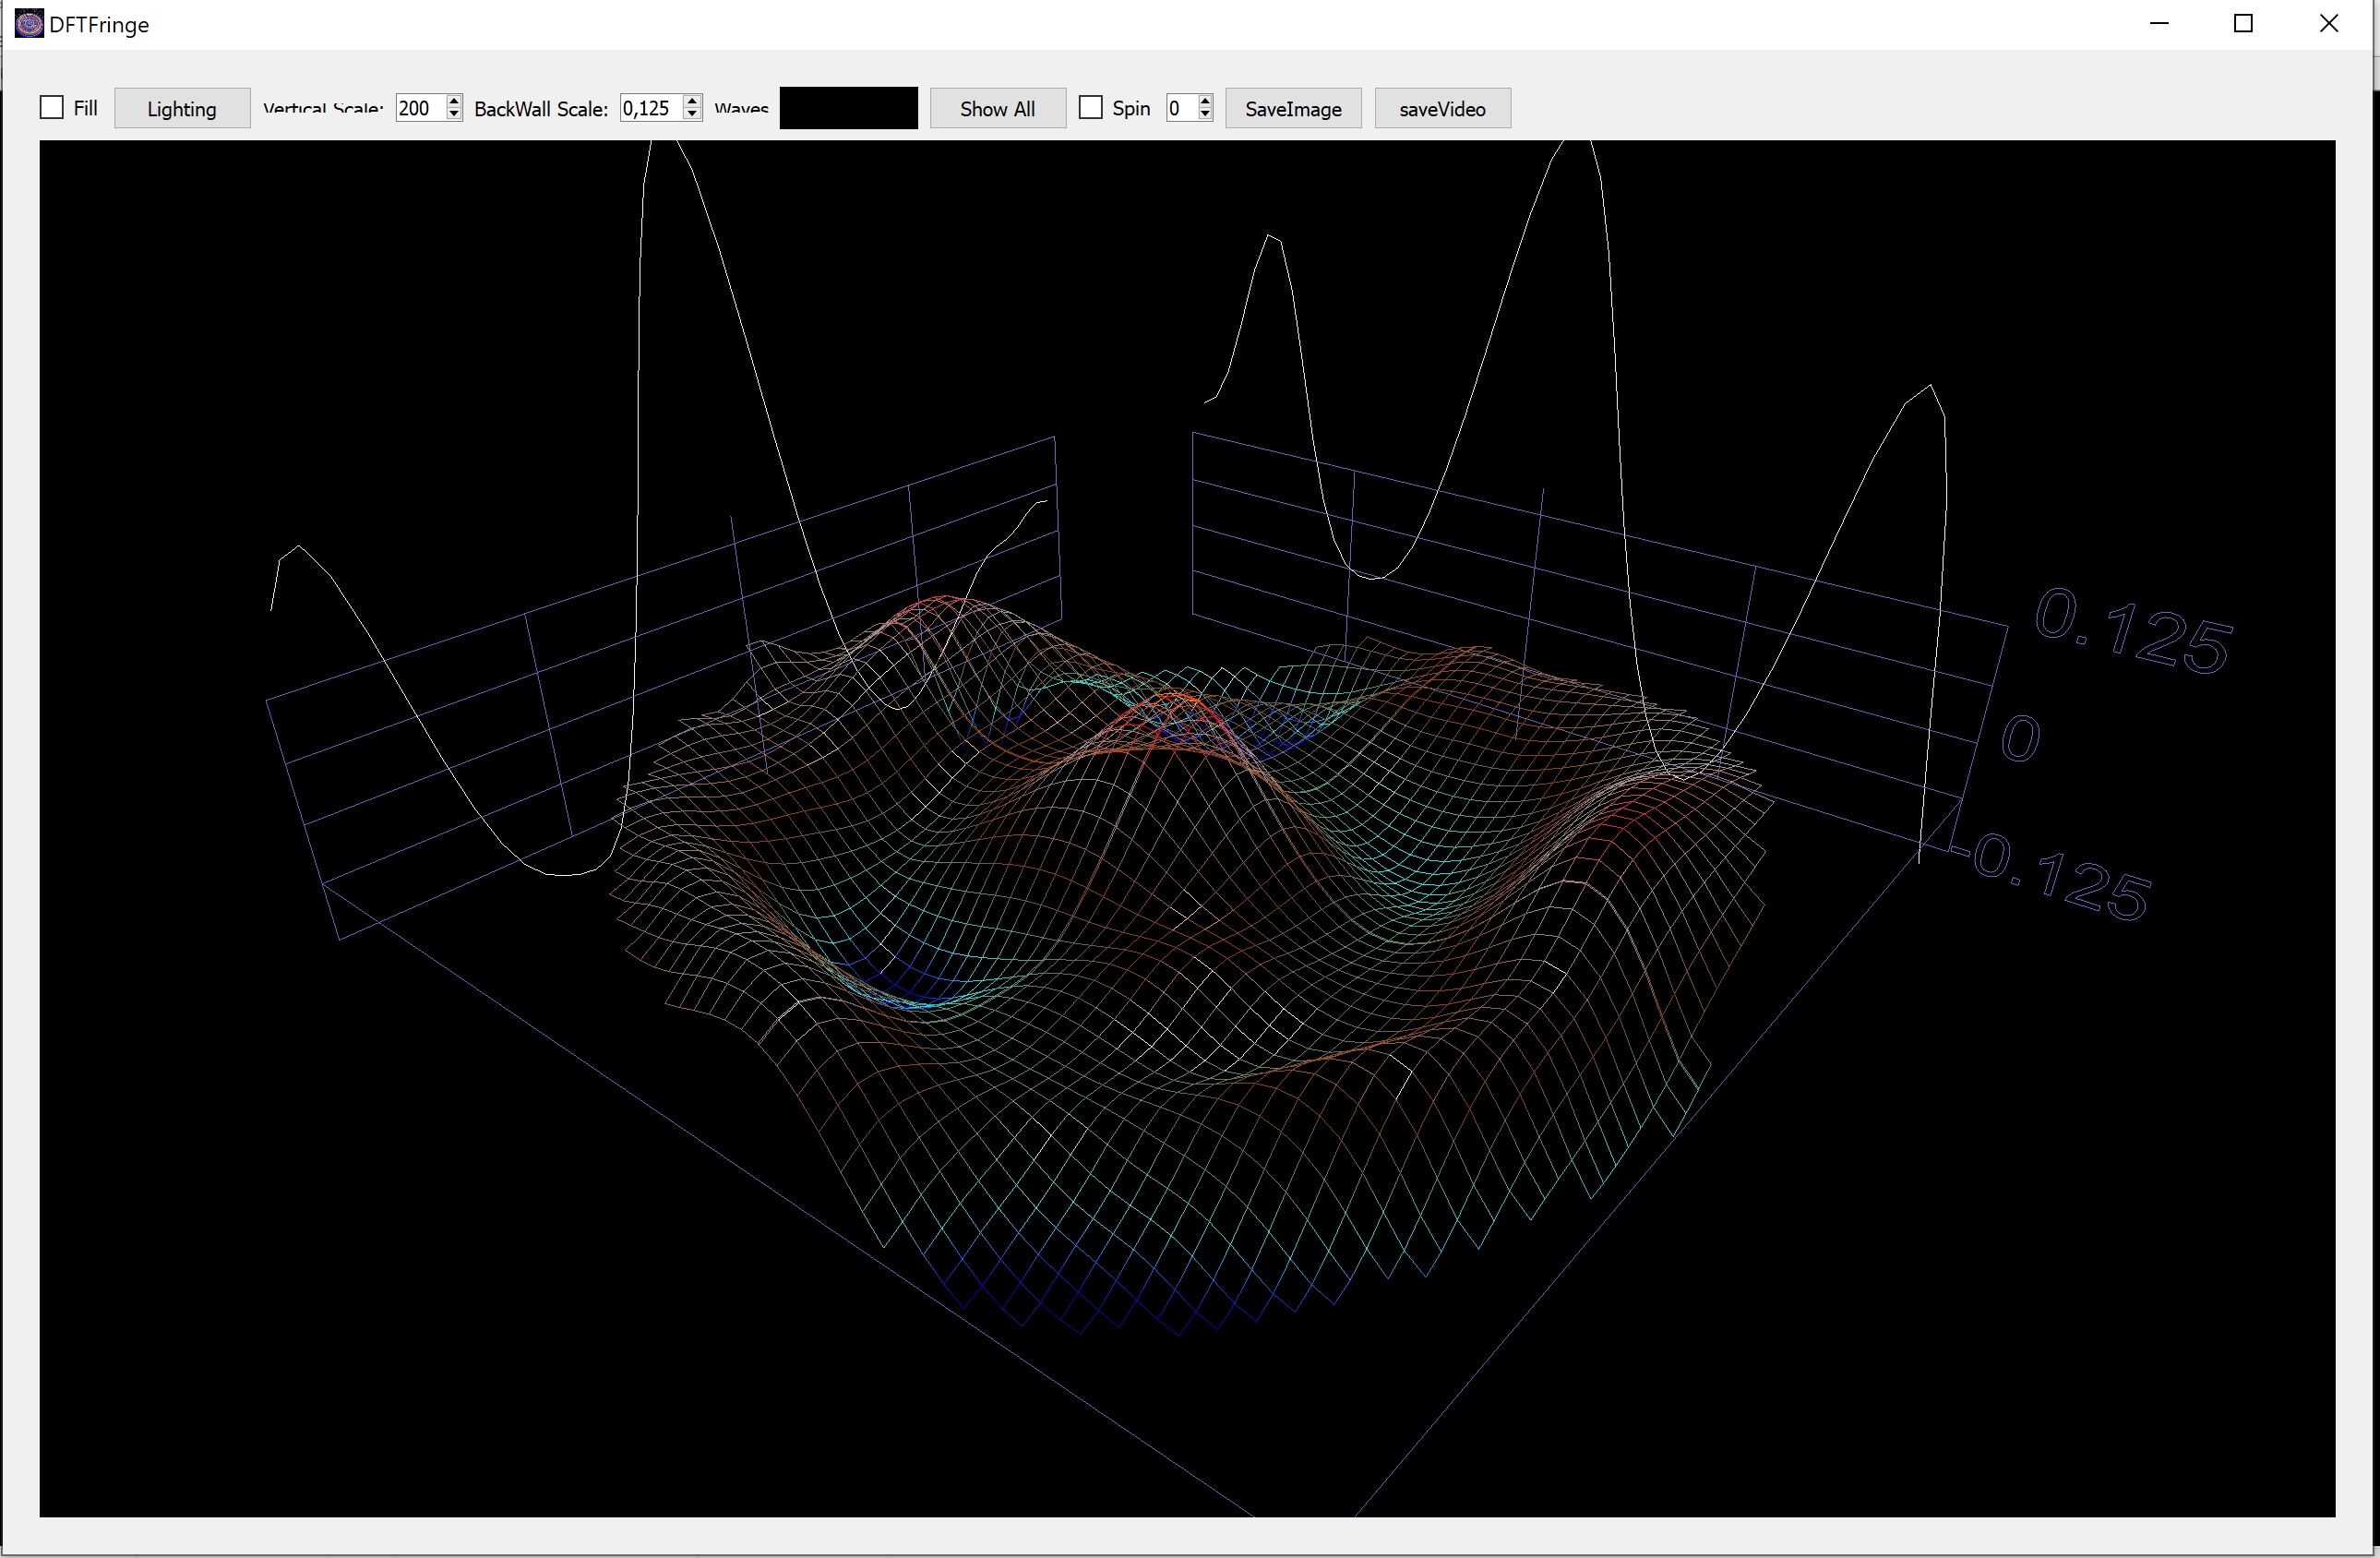Decrease Vertical Scale with down arrow
The image size is (2380, 1558).
[x=455, y=115]
